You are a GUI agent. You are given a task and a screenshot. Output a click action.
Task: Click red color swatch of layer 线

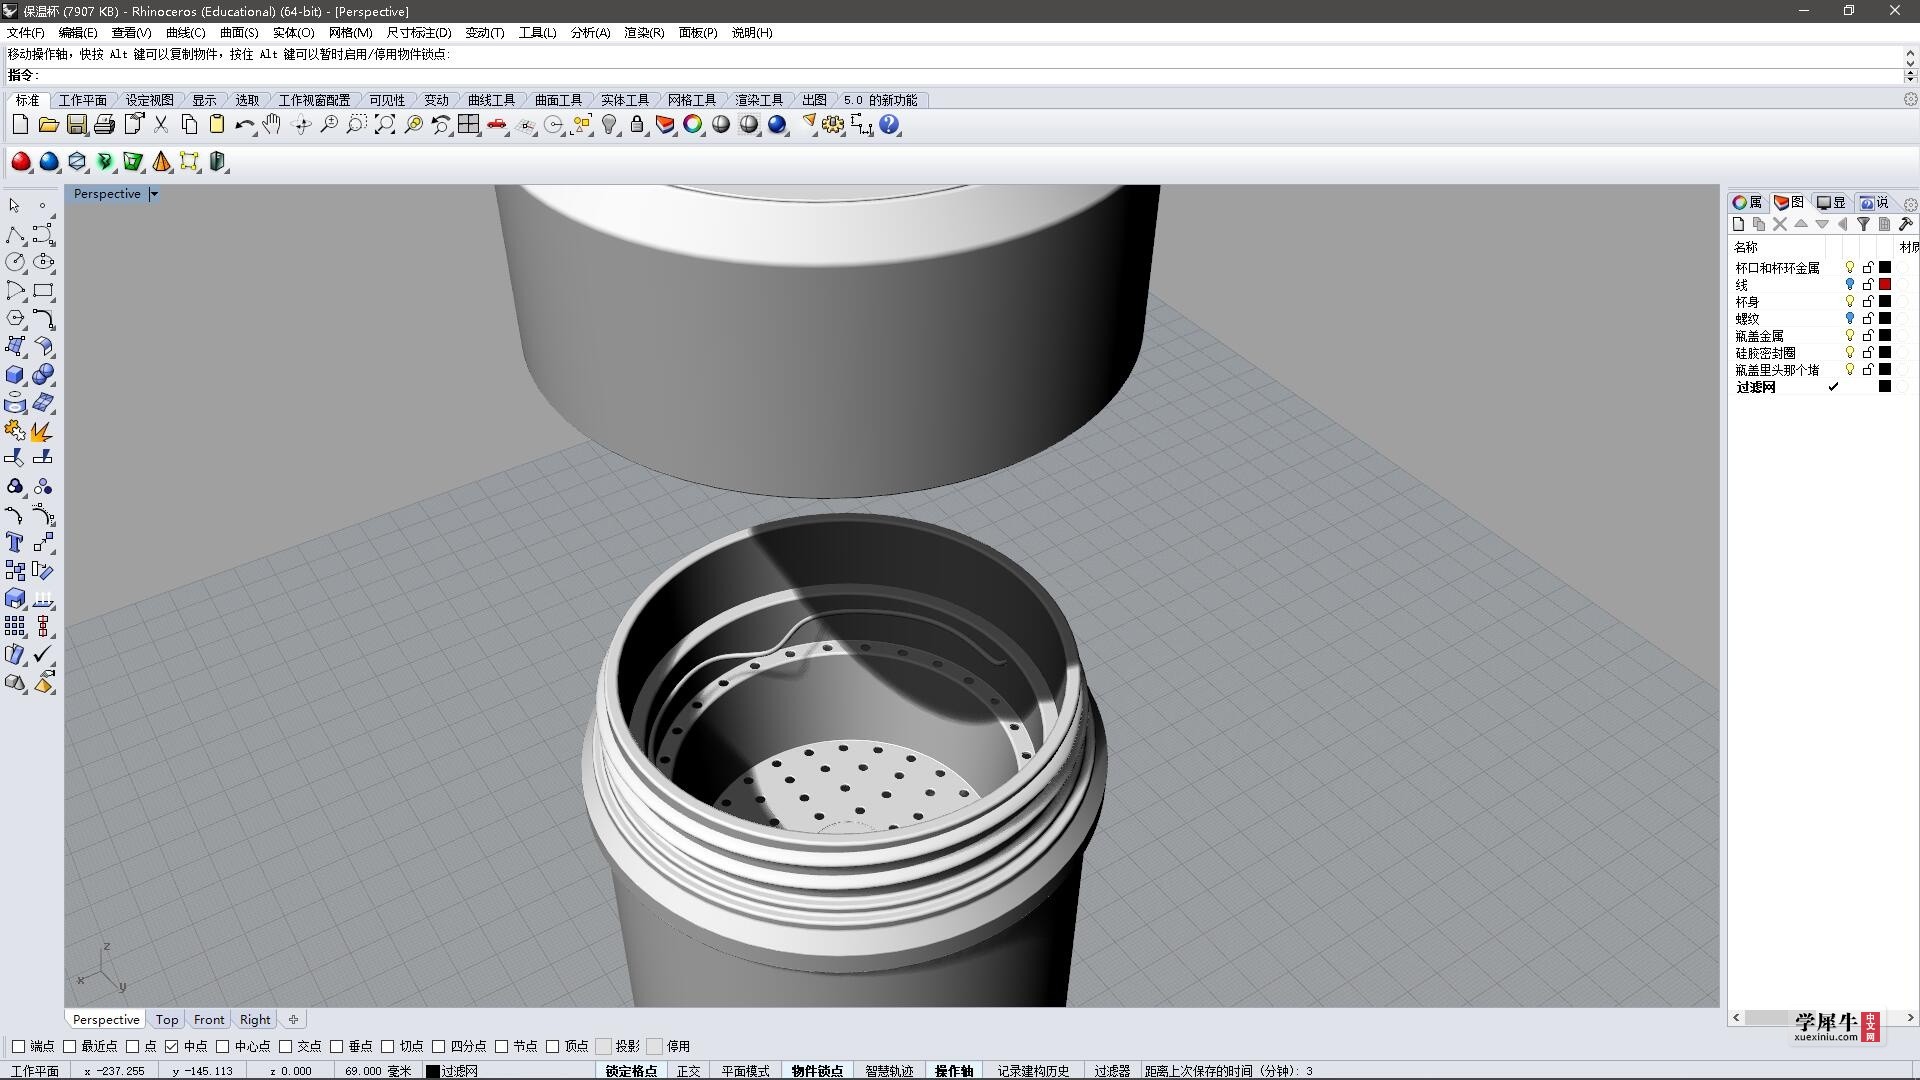(1885, 285)
